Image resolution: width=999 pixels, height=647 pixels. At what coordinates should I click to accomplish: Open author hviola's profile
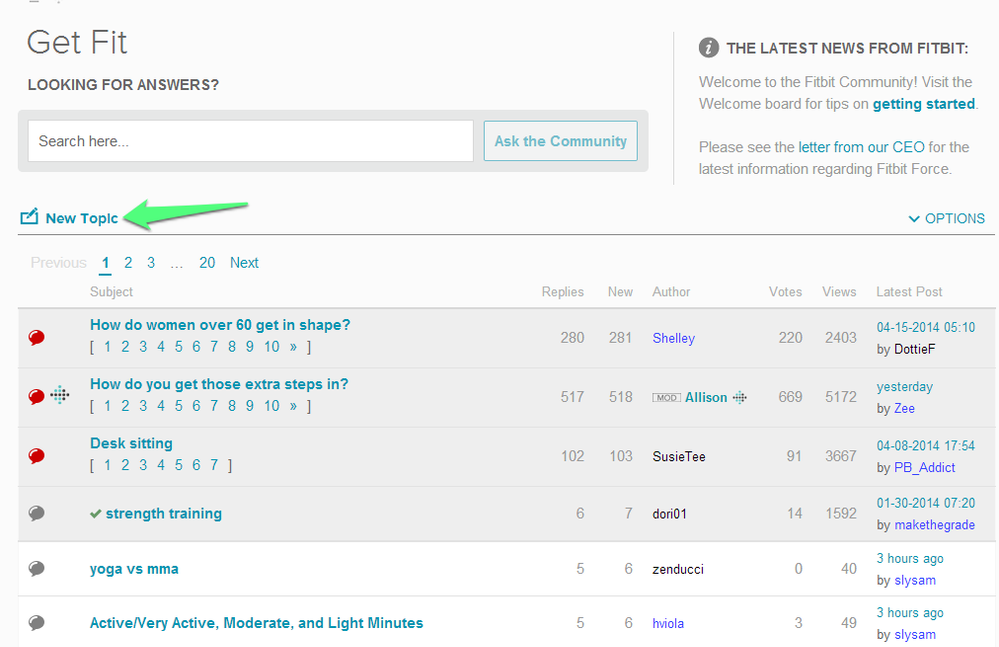[668, 623]
